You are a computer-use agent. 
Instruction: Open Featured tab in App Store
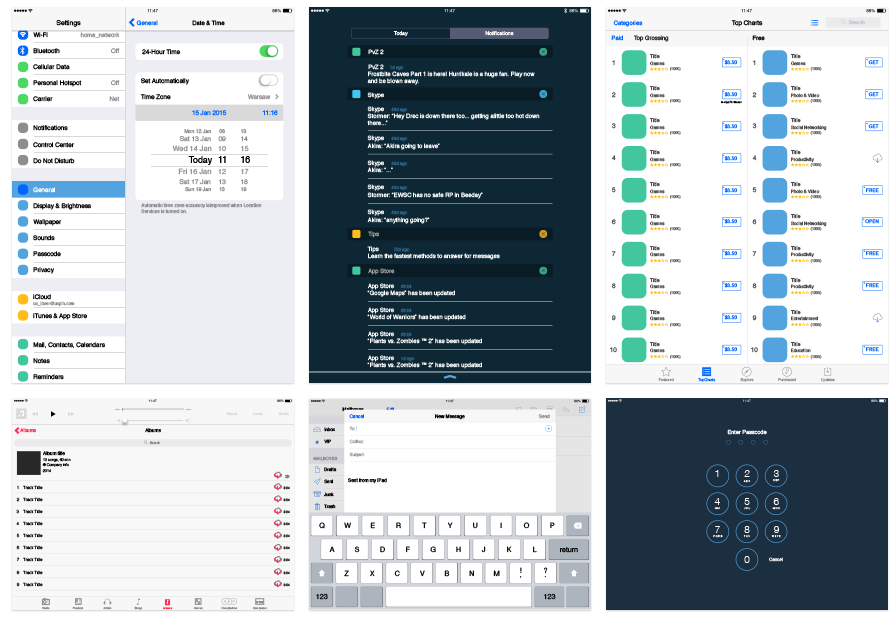point(666,374)
